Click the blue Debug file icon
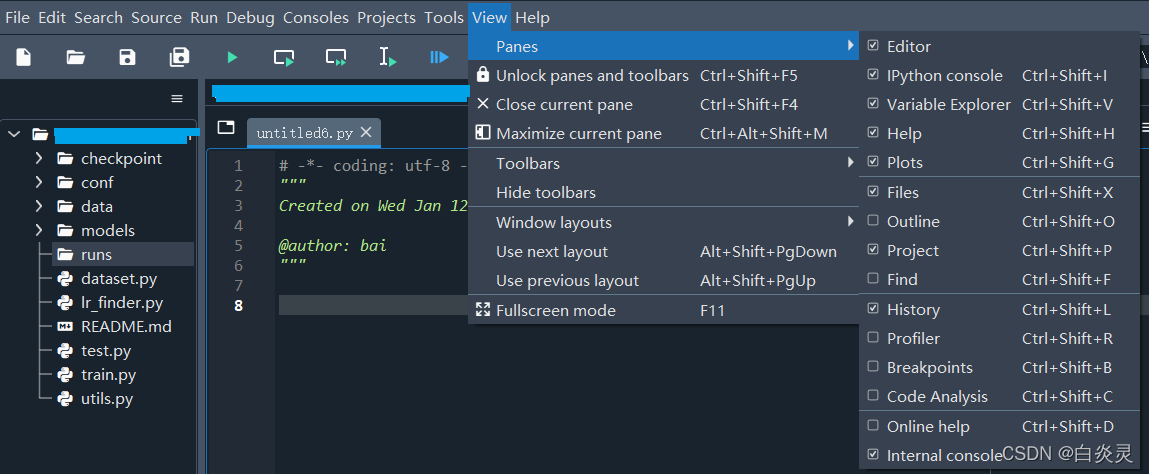 pyautogui.click(x=439, y=57)
